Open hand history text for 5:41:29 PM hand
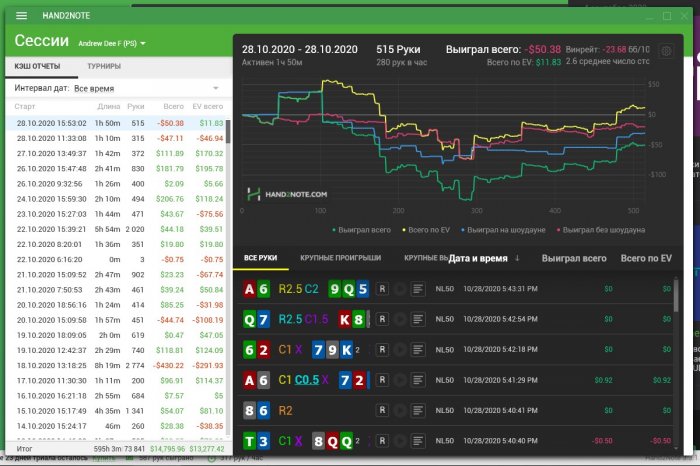Screen dimensions: 700x466 (418, 380)
